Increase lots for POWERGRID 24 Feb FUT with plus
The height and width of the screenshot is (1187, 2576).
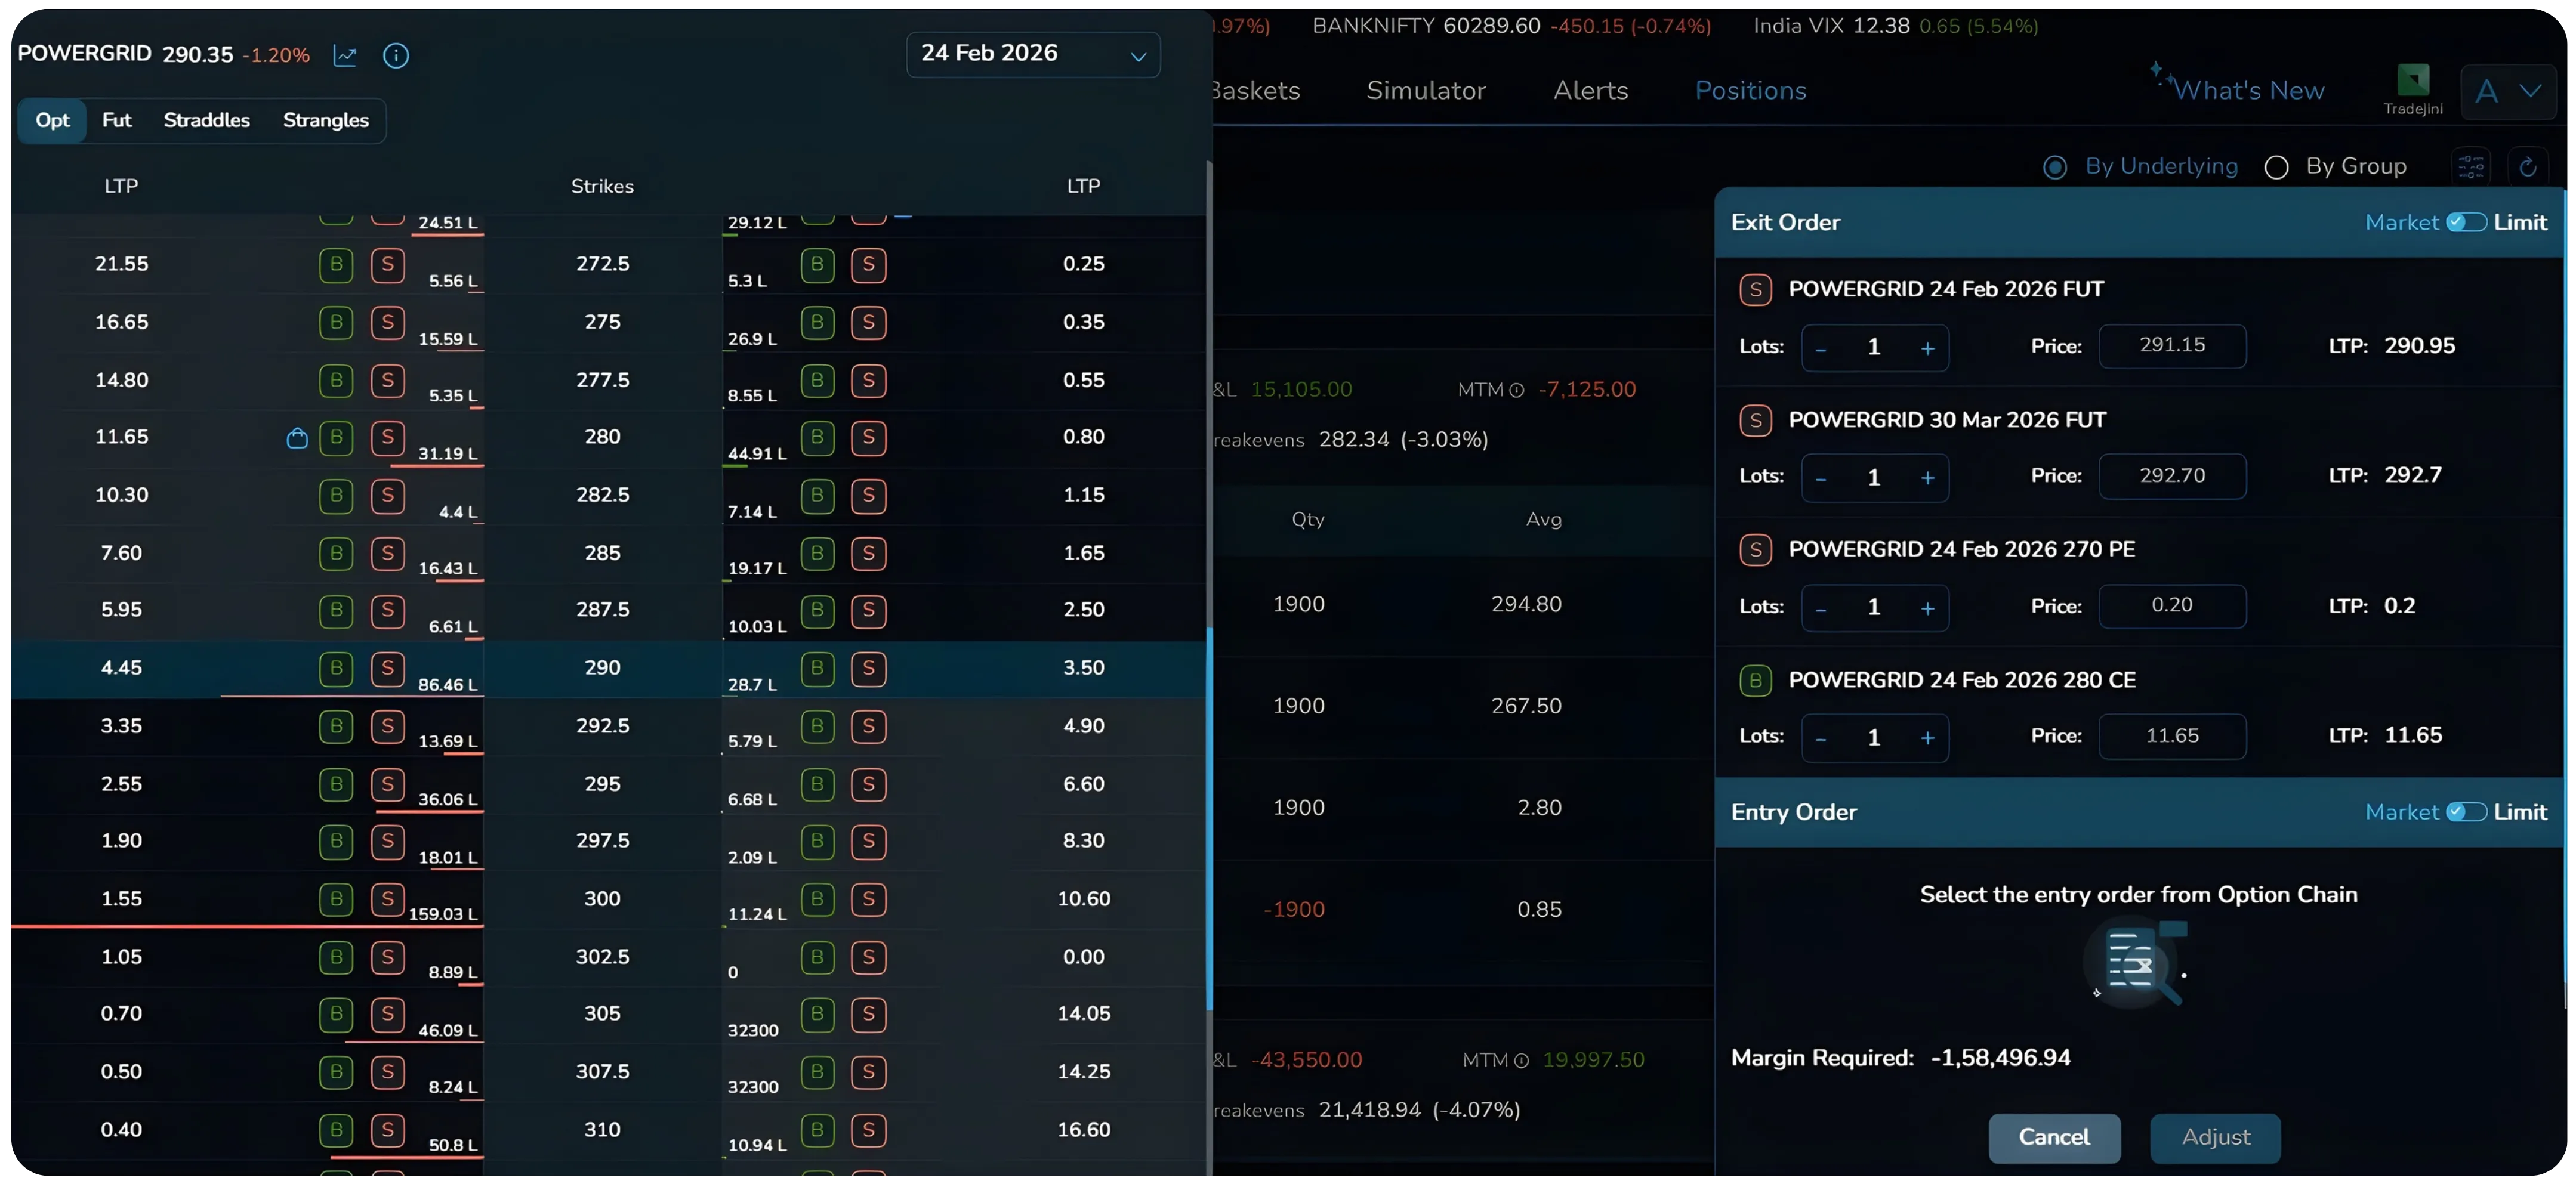point(1929,348)
